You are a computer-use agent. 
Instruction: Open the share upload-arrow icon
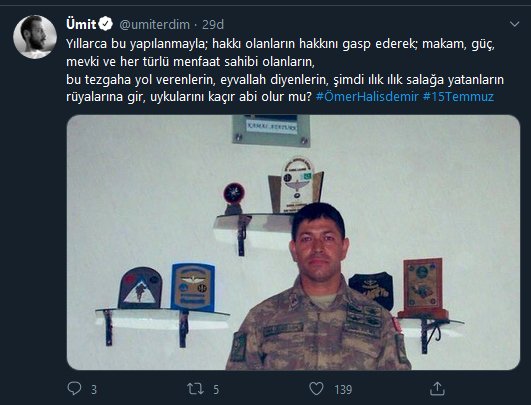pos(437,388)
